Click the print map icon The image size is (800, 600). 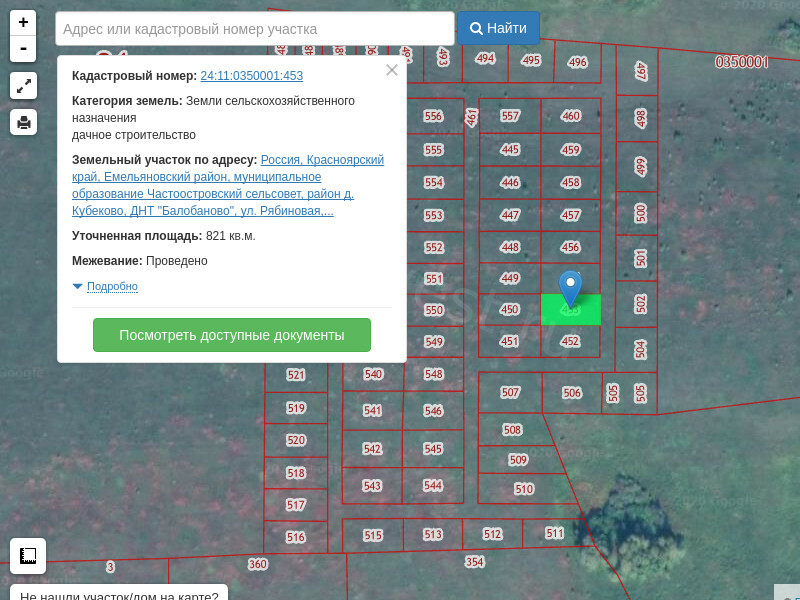23,122
